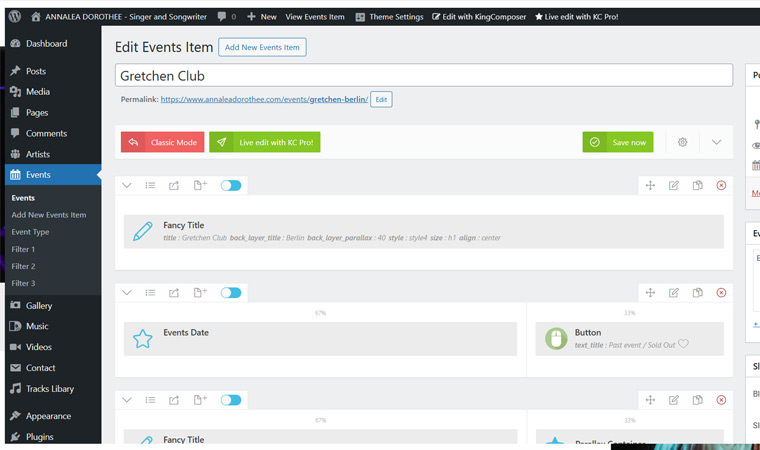Select Add New Events Item in the submenu

(49, 215)
